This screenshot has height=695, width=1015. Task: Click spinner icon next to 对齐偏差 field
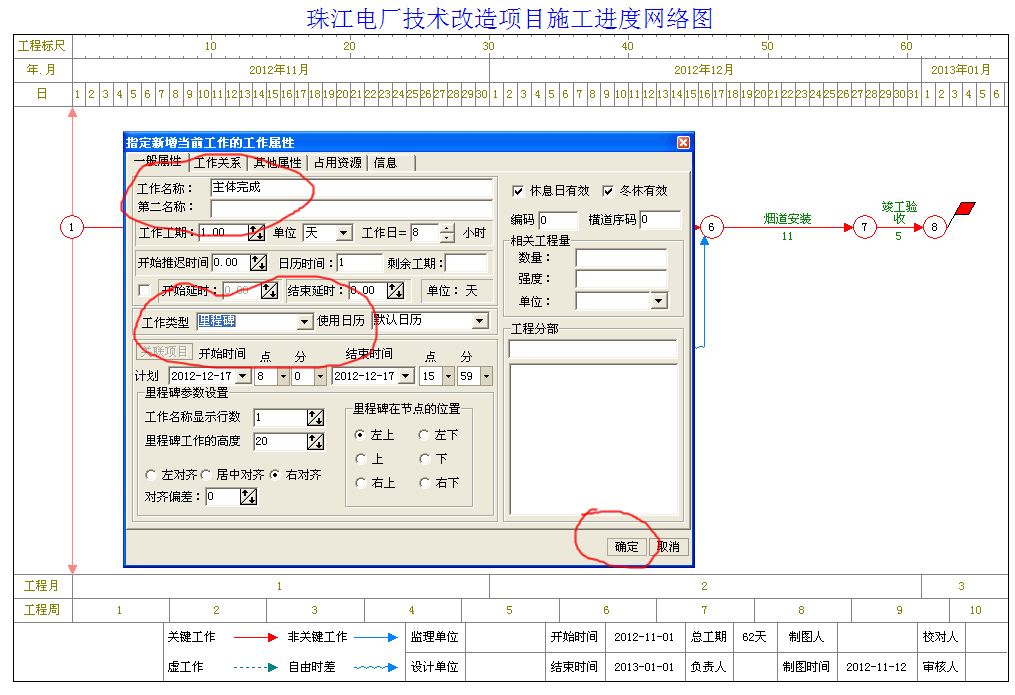click(249, 496)
